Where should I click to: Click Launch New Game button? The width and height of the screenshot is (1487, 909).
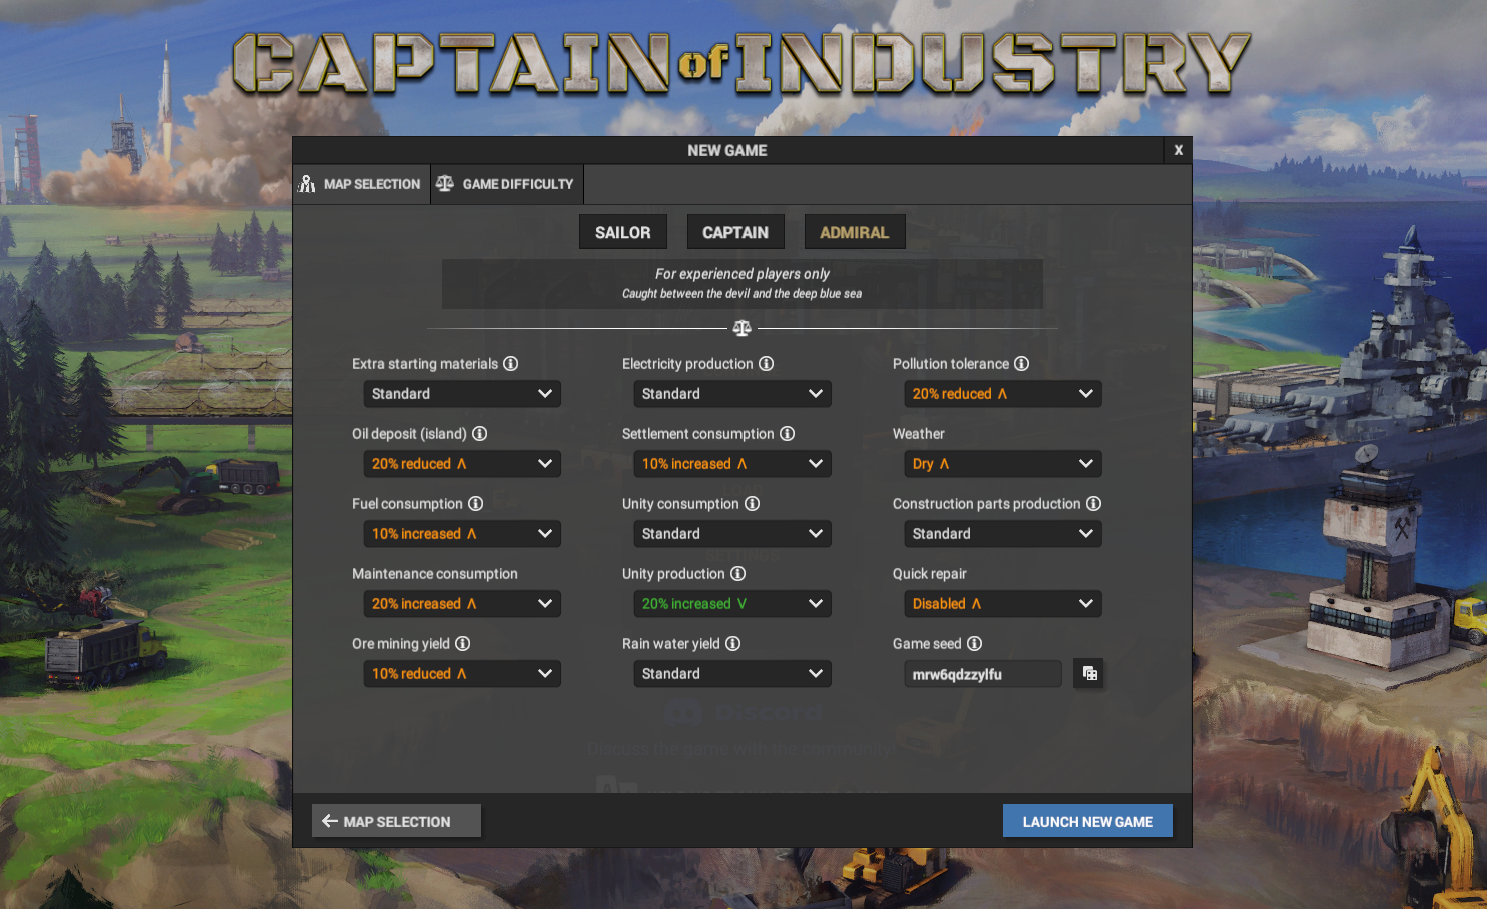click(1088, 821)
